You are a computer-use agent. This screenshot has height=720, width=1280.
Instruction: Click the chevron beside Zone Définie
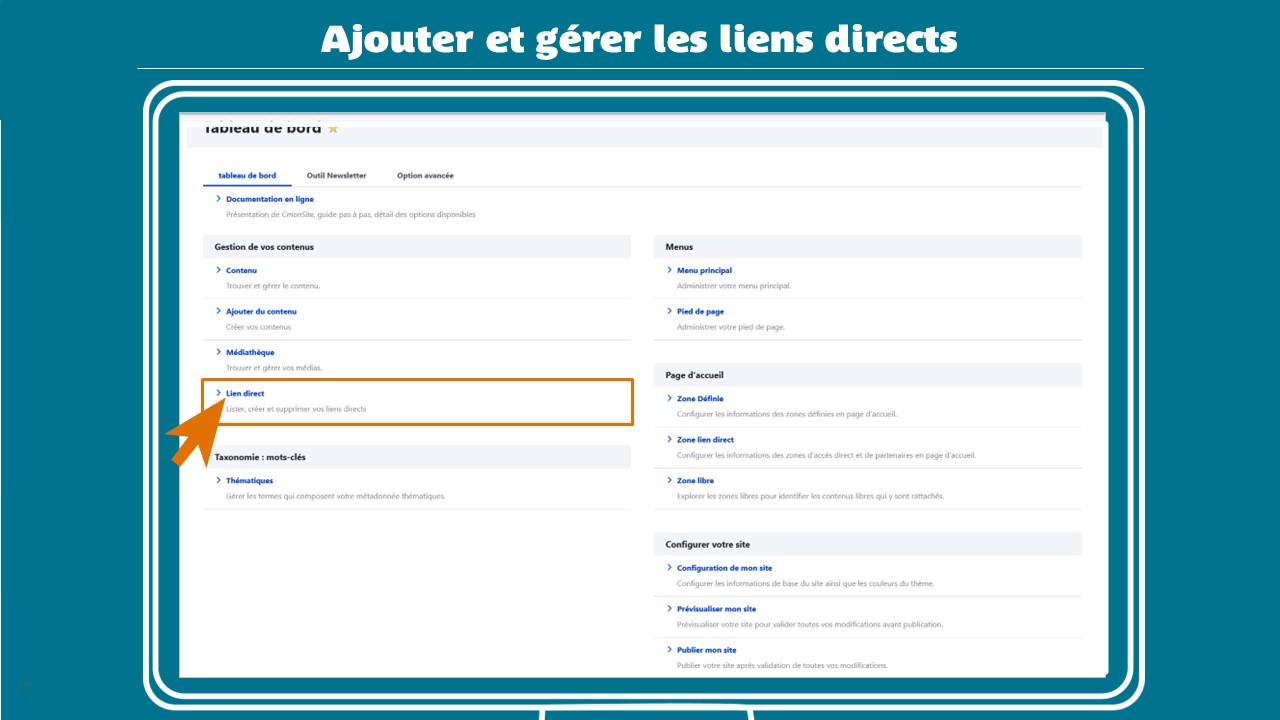click(x=669, y=398)
